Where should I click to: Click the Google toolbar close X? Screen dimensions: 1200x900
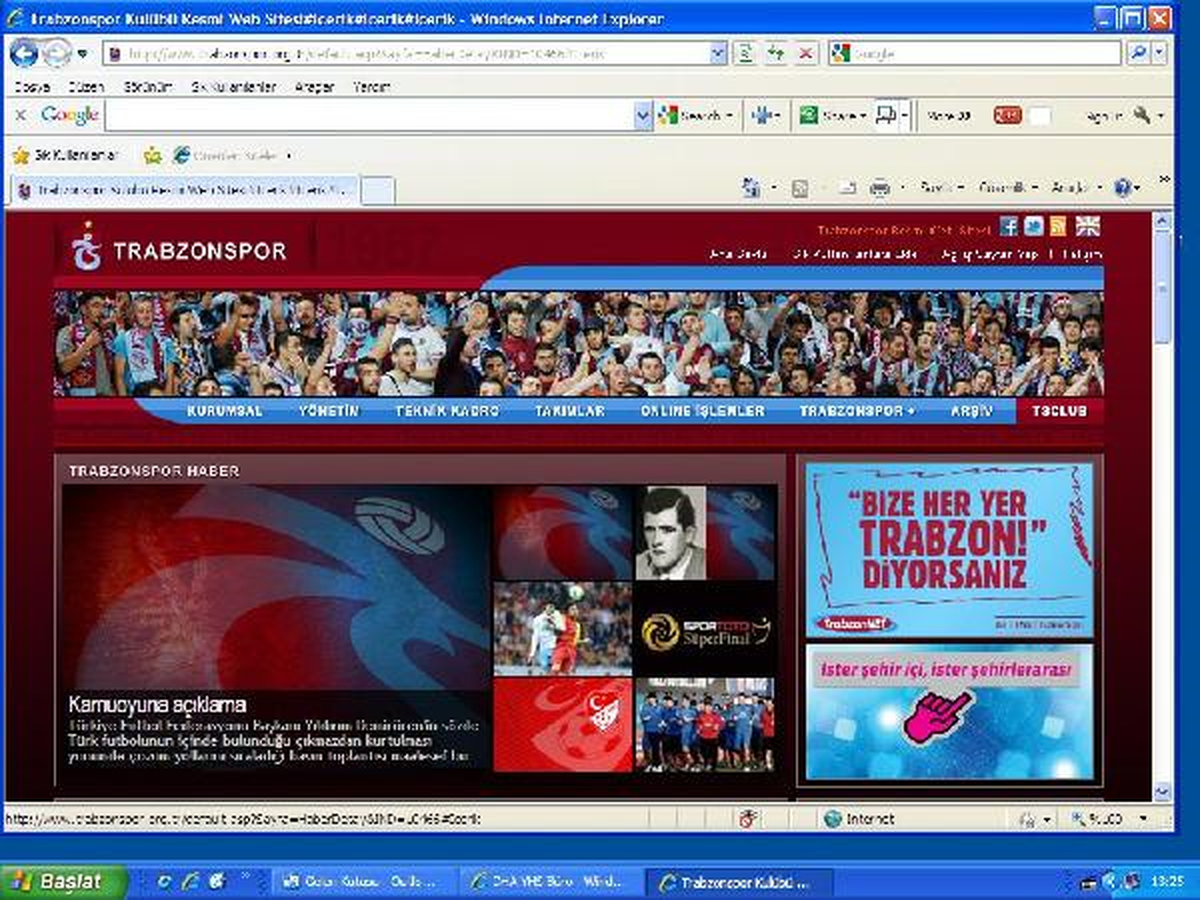click(20, 116)
